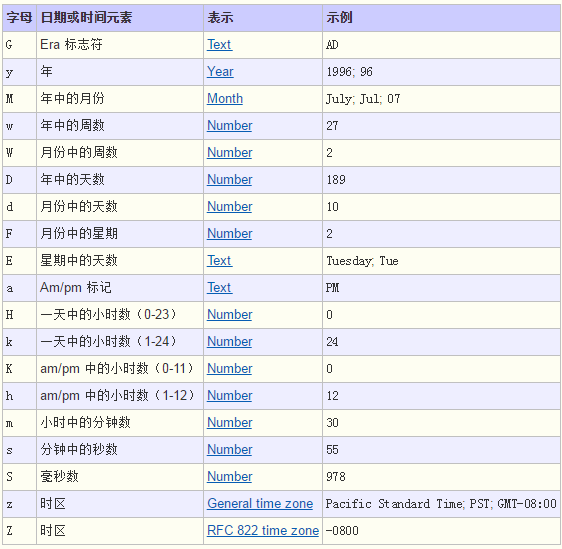The width and height of the screenshot is (562, 549).
Task: Select the example cell 1996; 96
Action: click(442, 72)
